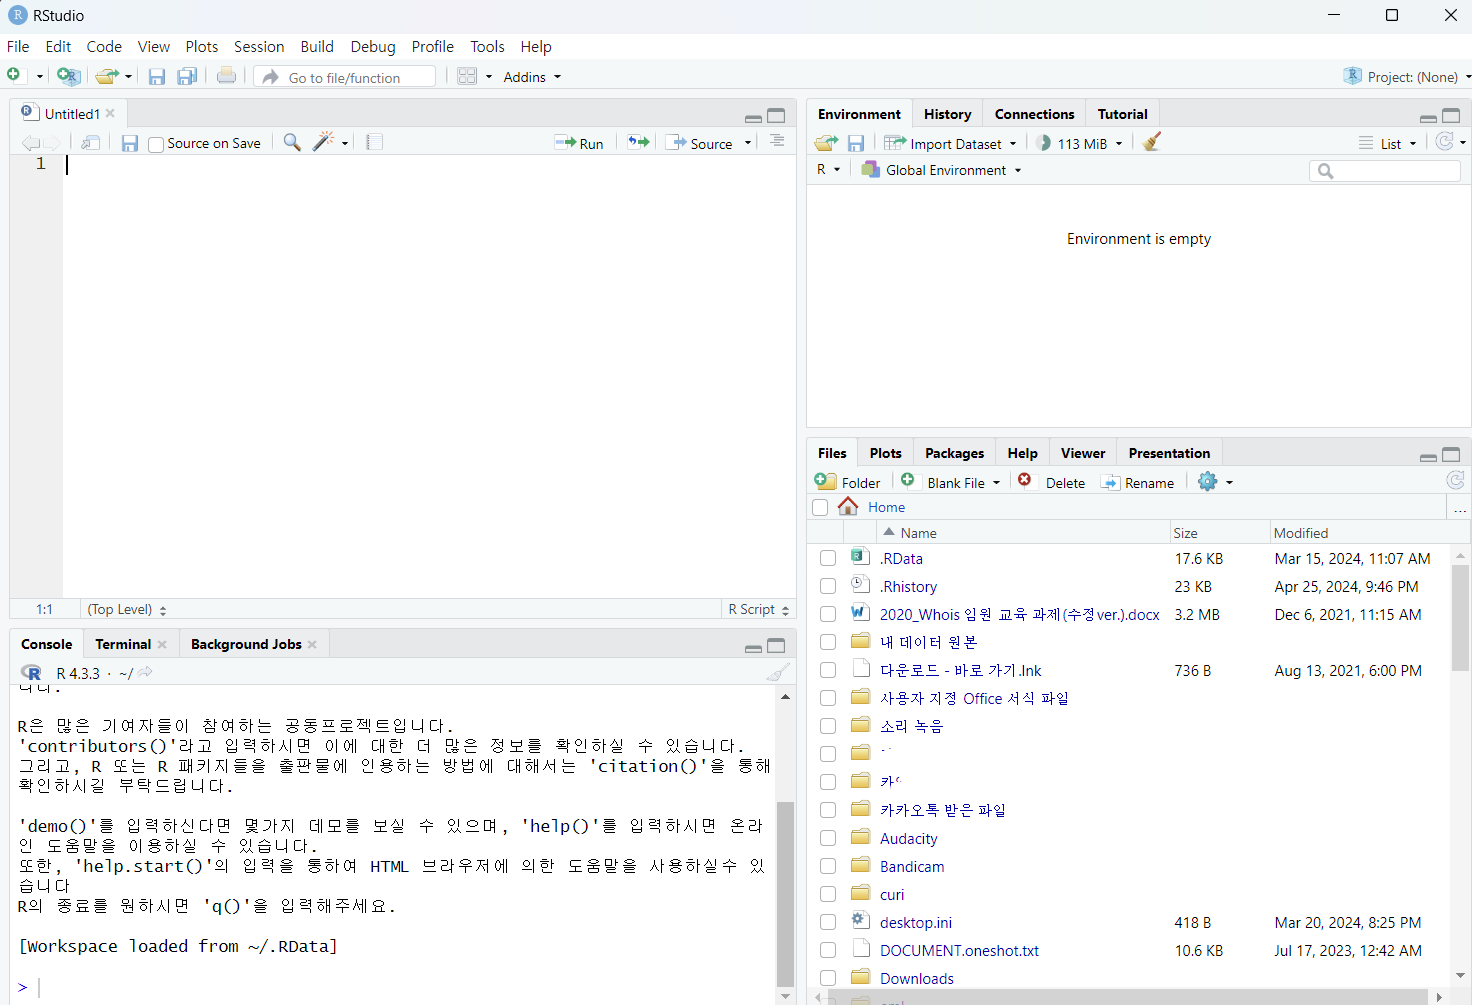
Task: Click Show in new window icon in editor
Action: (x=91, y=143)
